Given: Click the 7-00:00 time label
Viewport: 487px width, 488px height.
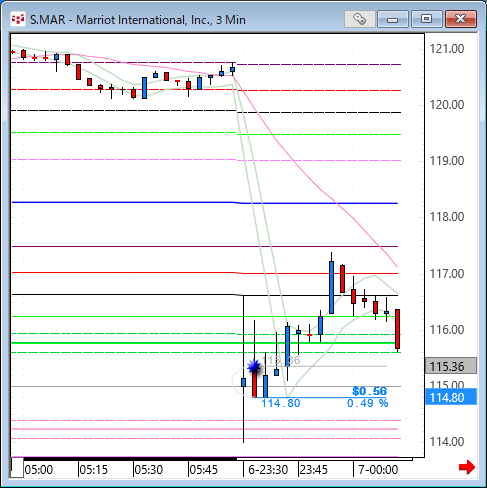Looking at the screenshot, I should [378, 470].
